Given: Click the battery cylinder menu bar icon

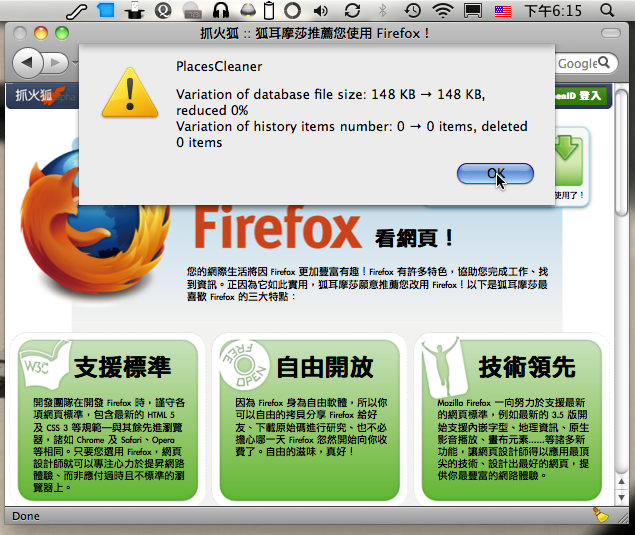Looking at the screenshot, I should pyautogui.click(x=268, y=11).
